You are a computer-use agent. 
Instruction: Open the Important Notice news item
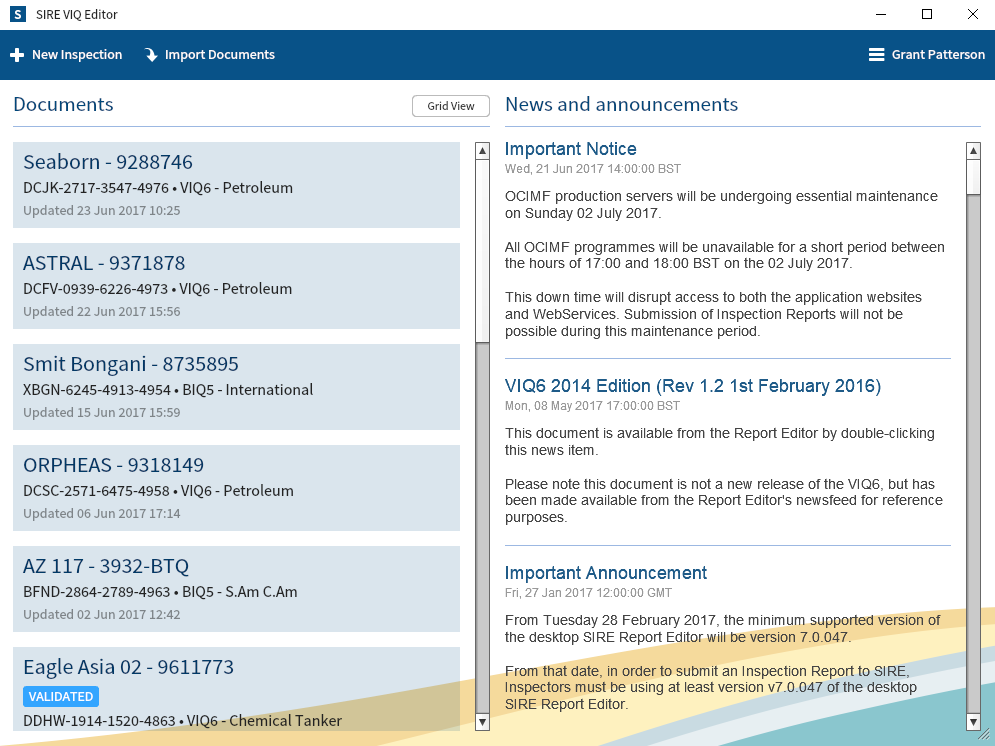pyautogui.click(x=570, y=149)
